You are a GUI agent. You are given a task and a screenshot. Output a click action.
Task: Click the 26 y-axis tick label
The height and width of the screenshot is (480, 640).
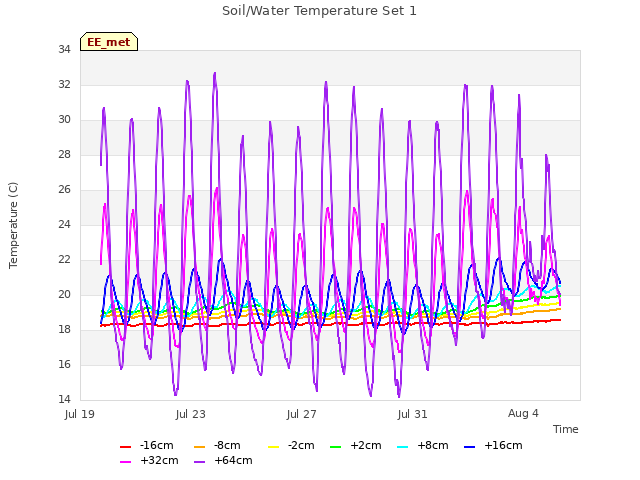tap(64, 189)
